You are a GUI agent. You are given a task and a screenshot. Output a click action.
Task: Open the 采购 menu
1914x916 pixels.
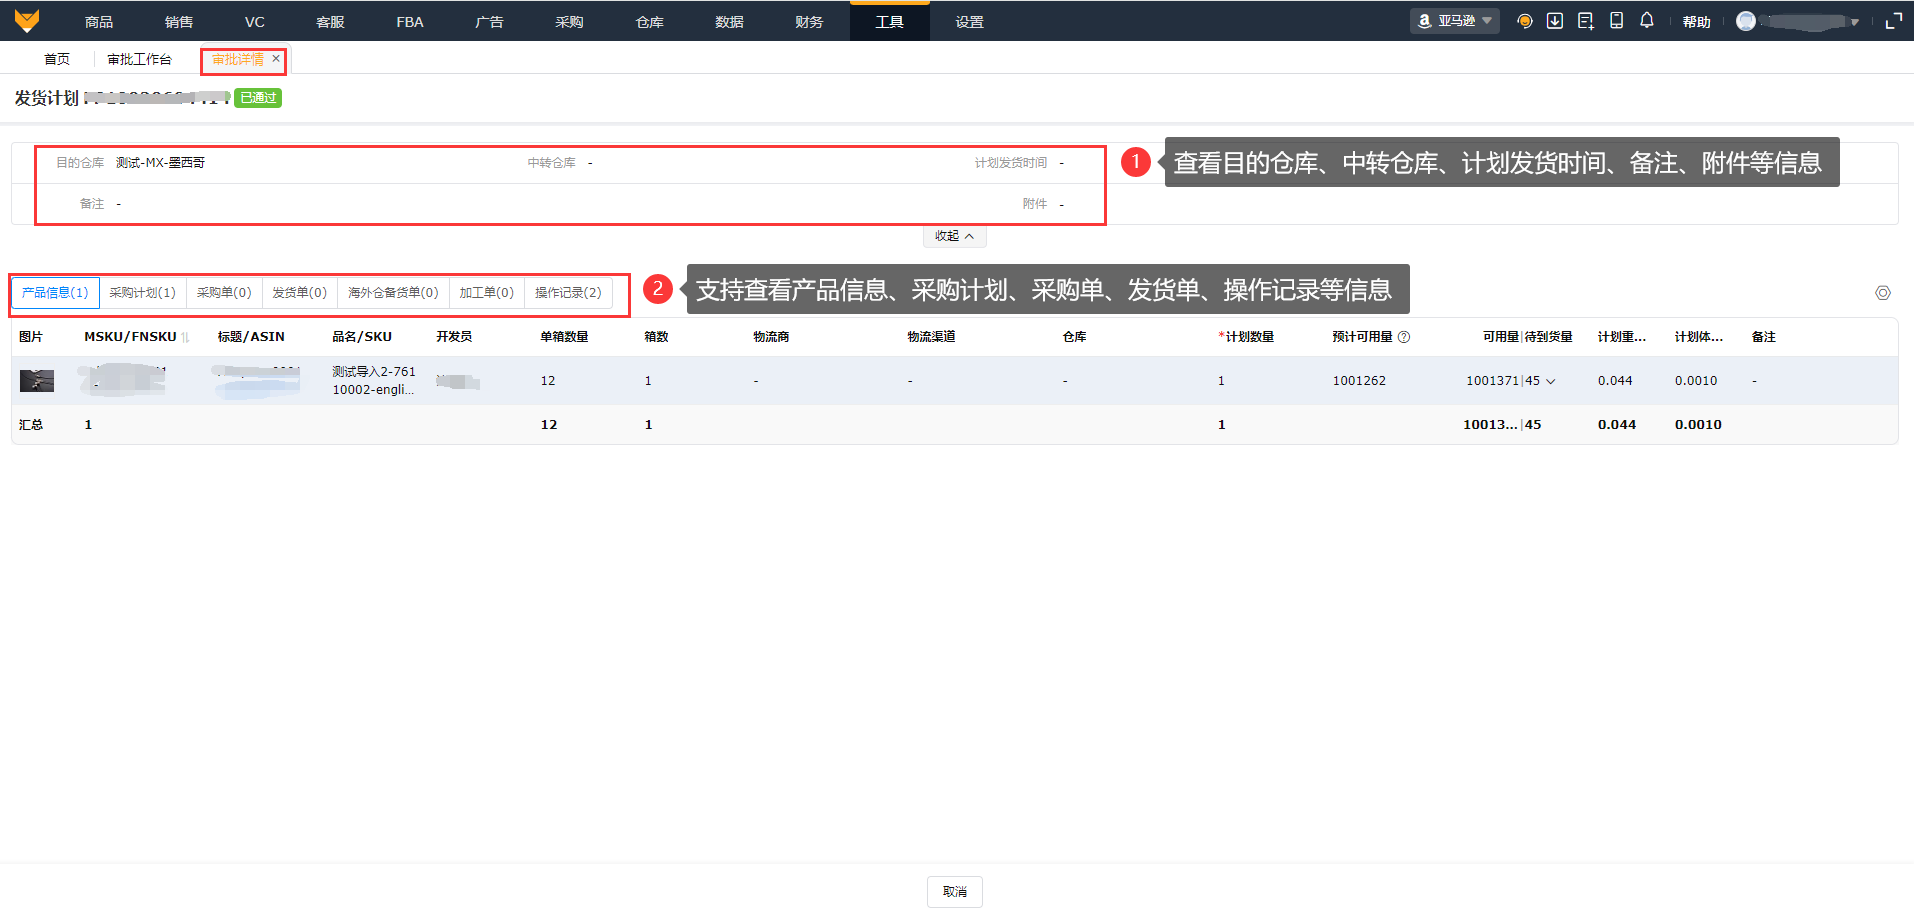tap(569, 21)
